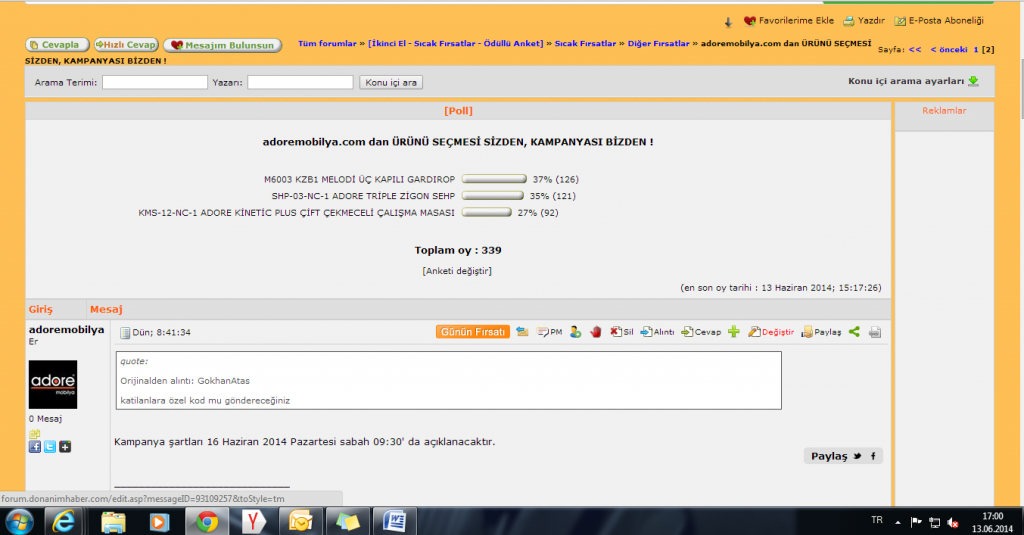Open page 1 of the thread
The height and width of the screenshot is (535, 1024).
click(x=976, y=50)
